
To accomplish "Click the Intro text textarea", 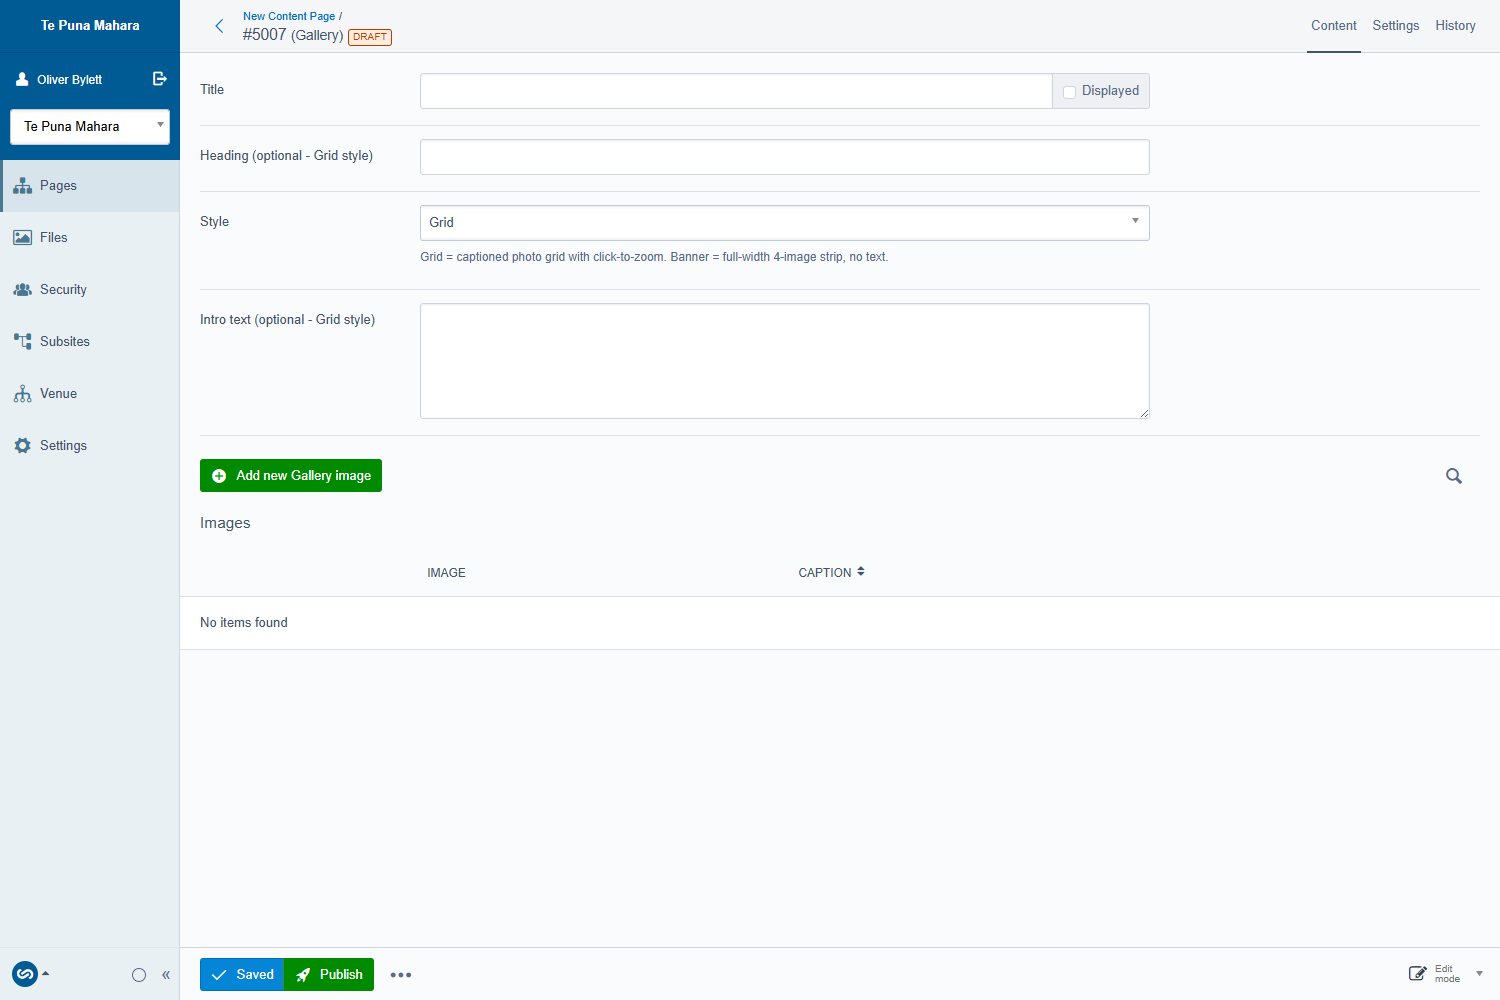I will click(x=785, y=361).
